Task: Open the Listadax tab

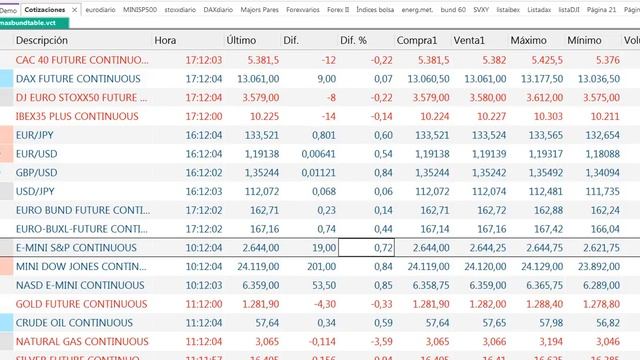Action: pyautogui.click(x=539, y=9)
